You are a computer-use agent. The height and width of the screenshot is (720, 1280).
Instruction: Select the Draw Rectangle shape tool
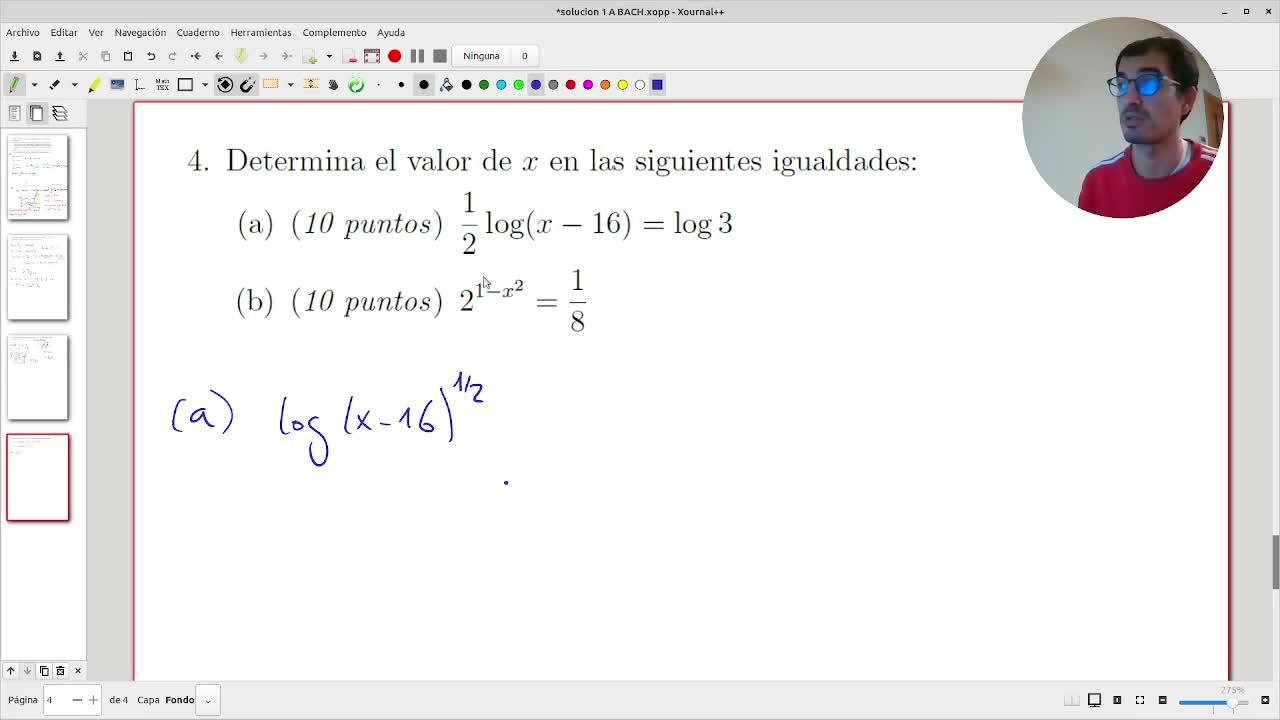[185, 85]
